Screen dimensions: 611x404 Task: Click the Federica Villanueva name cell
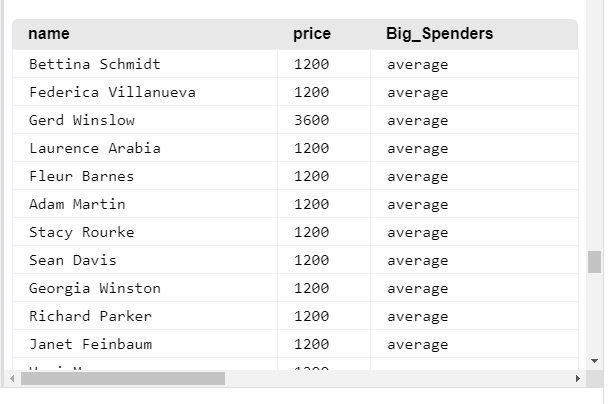(145, 92)
